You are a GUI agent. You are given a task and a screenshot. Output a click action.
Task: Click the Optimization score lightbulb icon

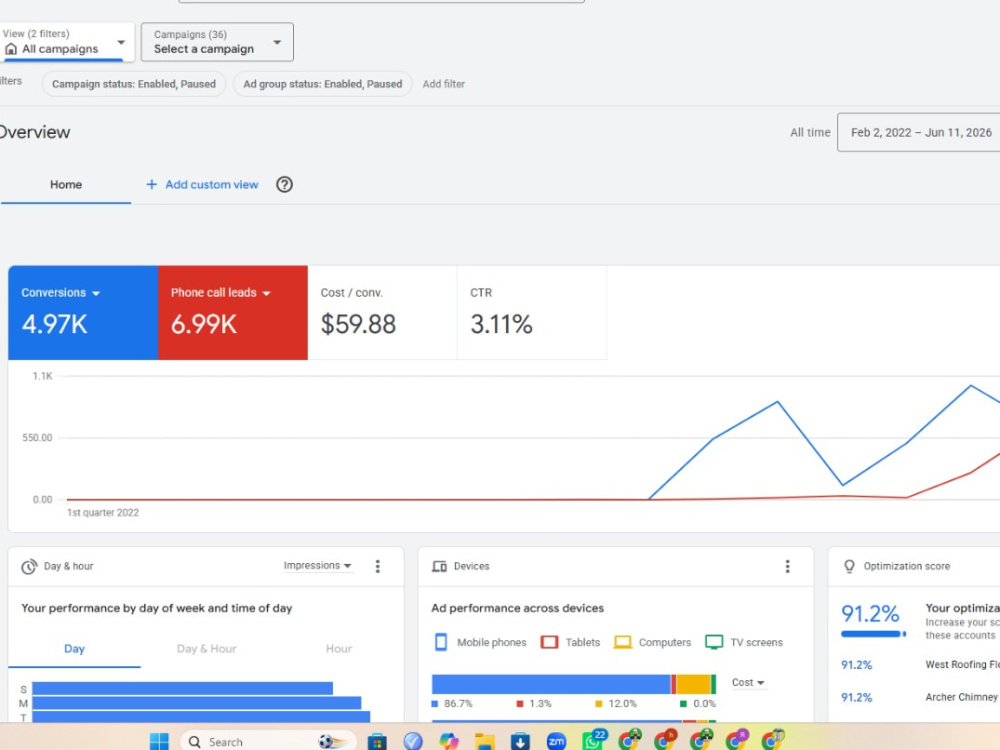tap(849, 566)
